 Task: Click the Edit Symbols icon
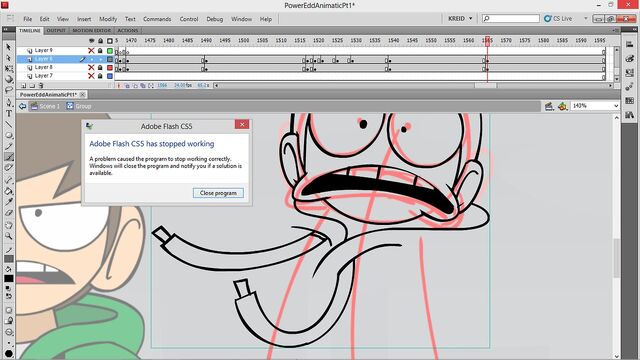click(x=563, y=106)
